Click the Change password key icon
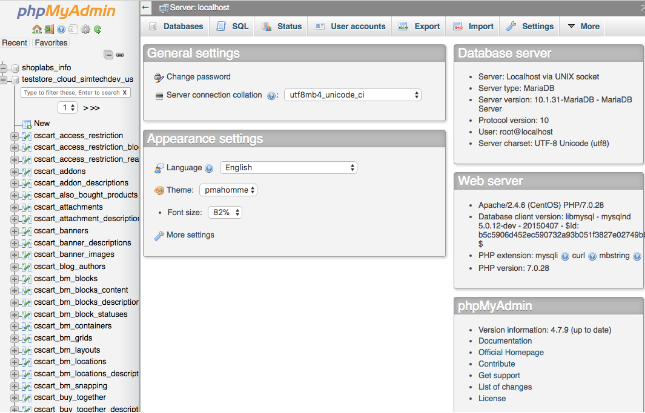 pos(159,77)
